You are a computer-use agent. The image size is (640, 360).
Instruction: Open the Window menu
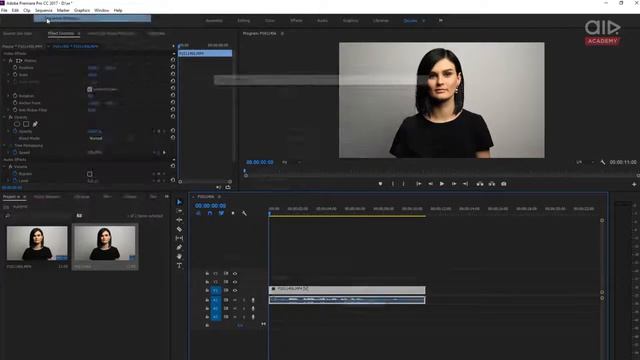102,10
